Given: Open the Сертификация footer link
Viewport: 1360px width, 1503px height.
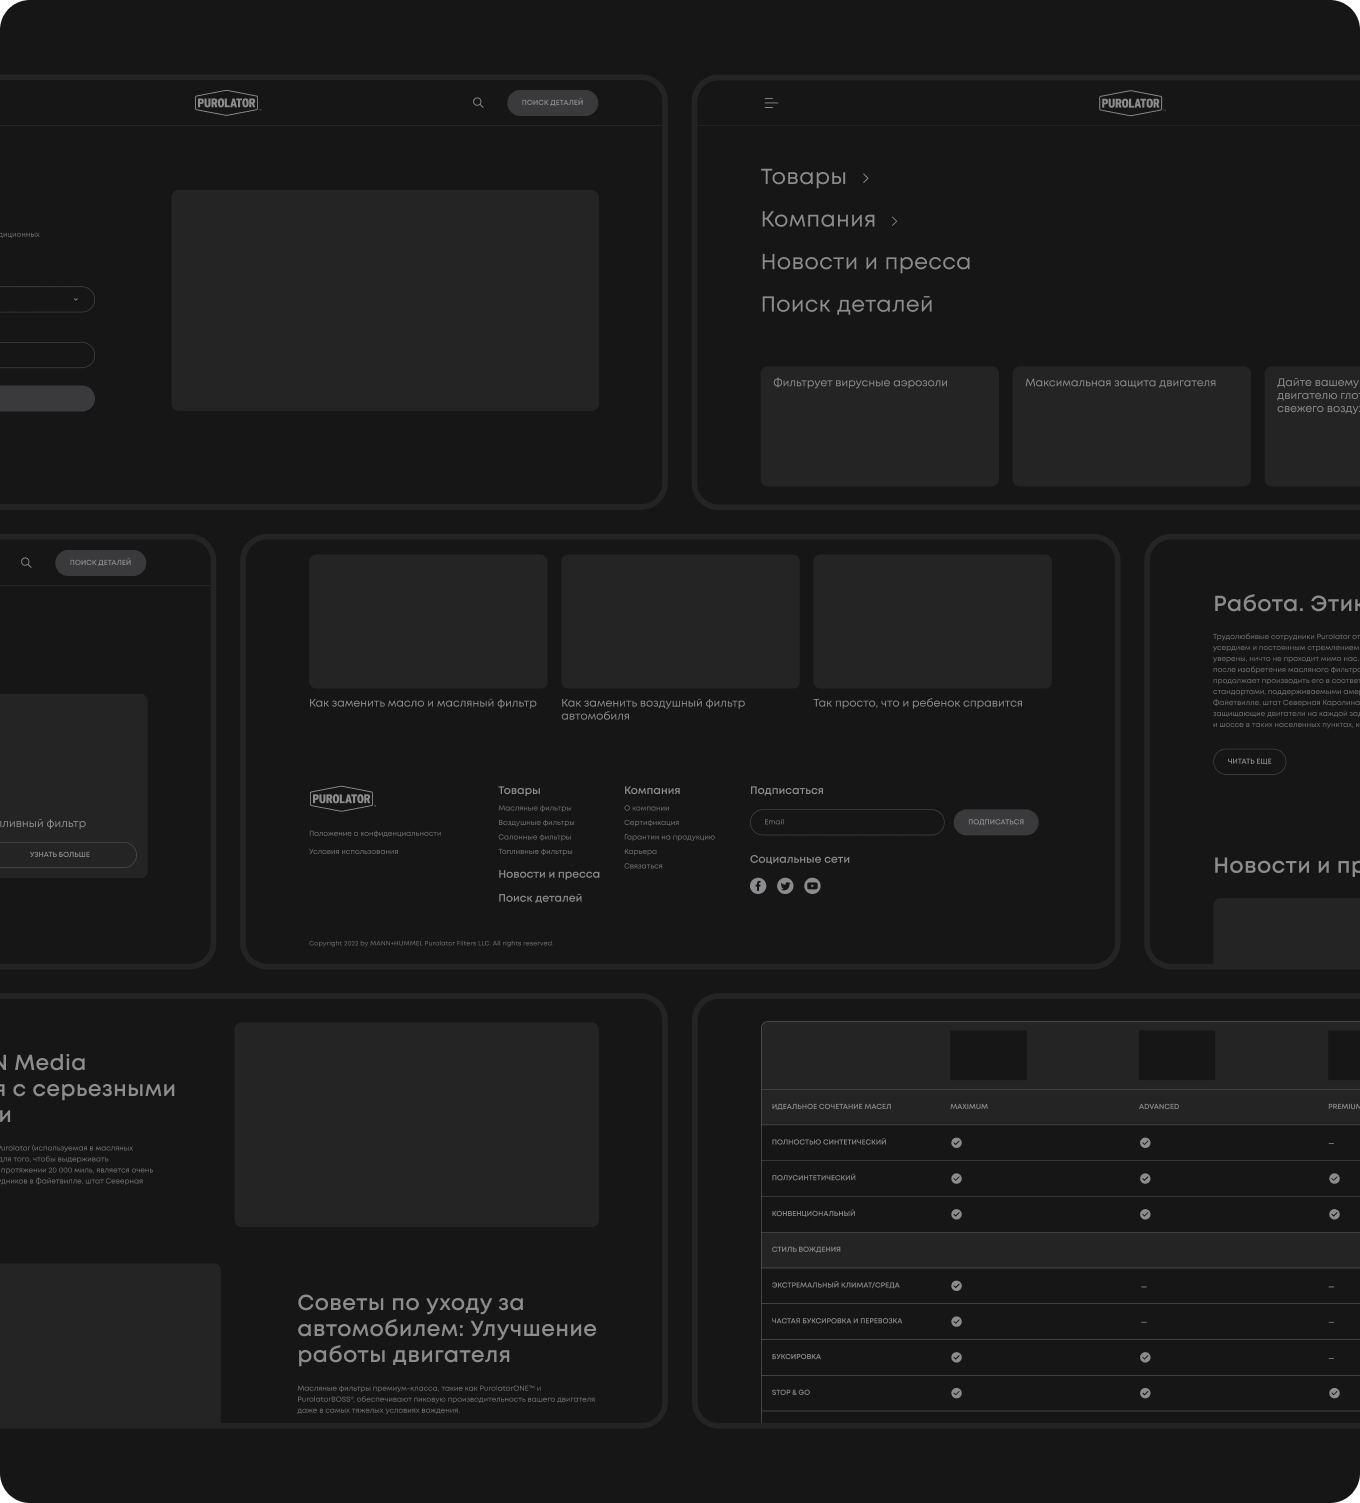Looking at the screenshot, I should [x=652, y=823].
